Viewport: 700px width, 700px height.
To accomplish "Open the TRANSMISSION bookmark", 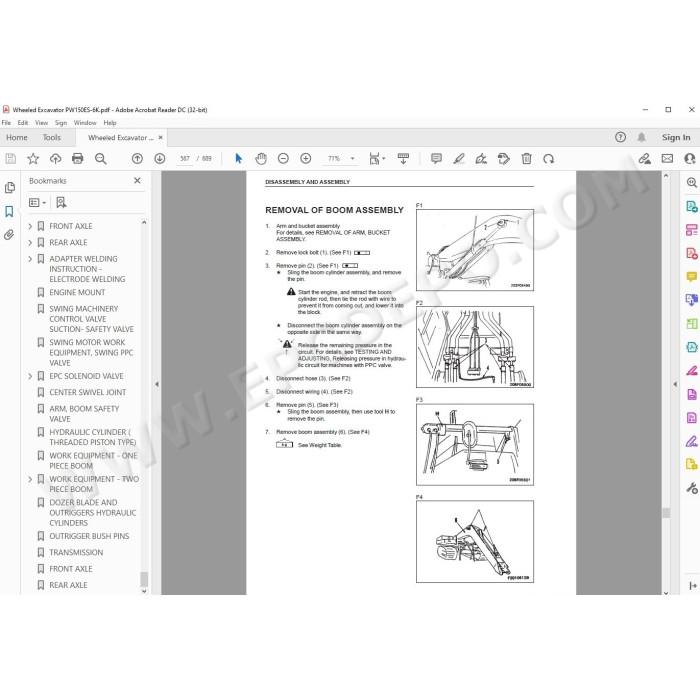I will point(76,553).
